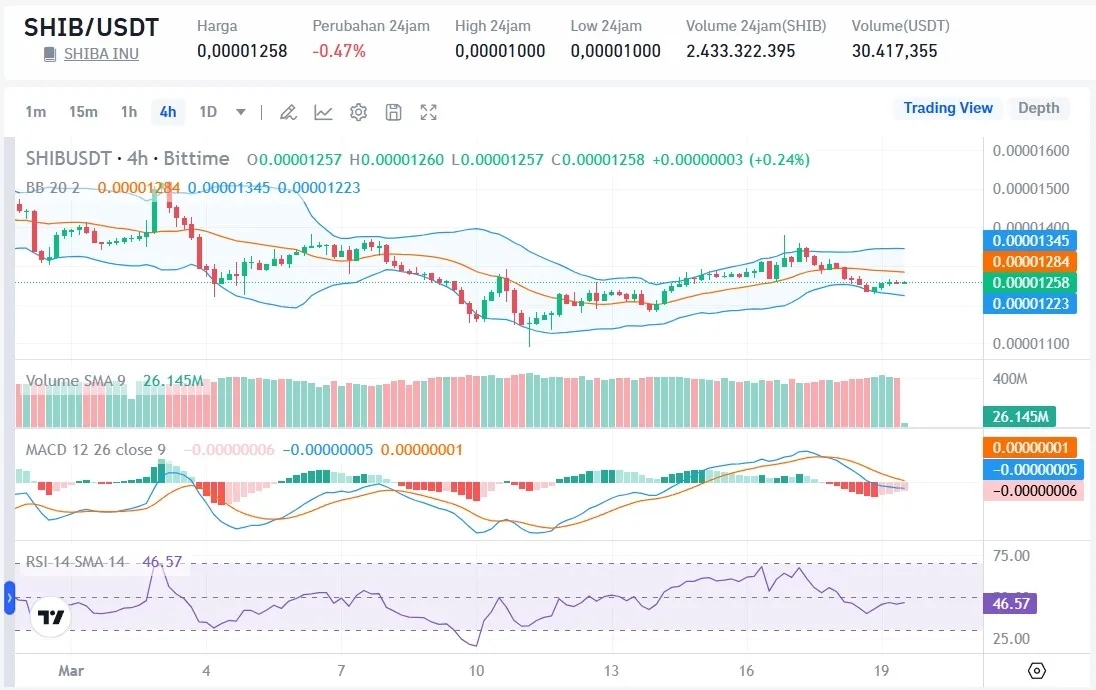
Task: Click the orange basis price label 0.00001284
Action: (1030, 261)
